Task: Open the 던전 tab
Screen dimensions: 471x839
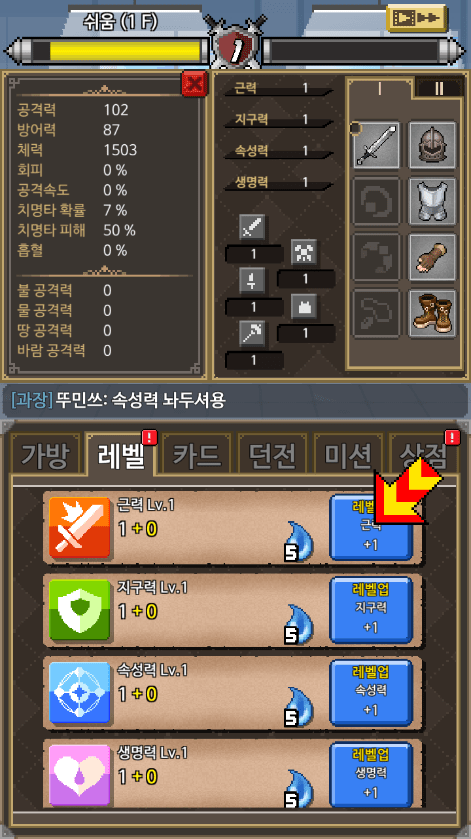Action: pyautogui.click(x=272, y=454)
